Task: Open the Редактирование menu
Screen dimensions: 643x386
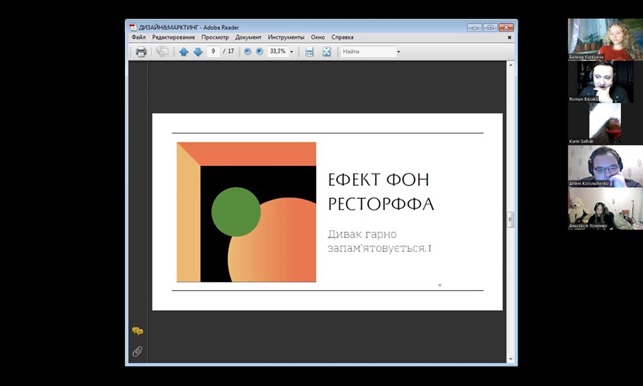Action: 173,37
